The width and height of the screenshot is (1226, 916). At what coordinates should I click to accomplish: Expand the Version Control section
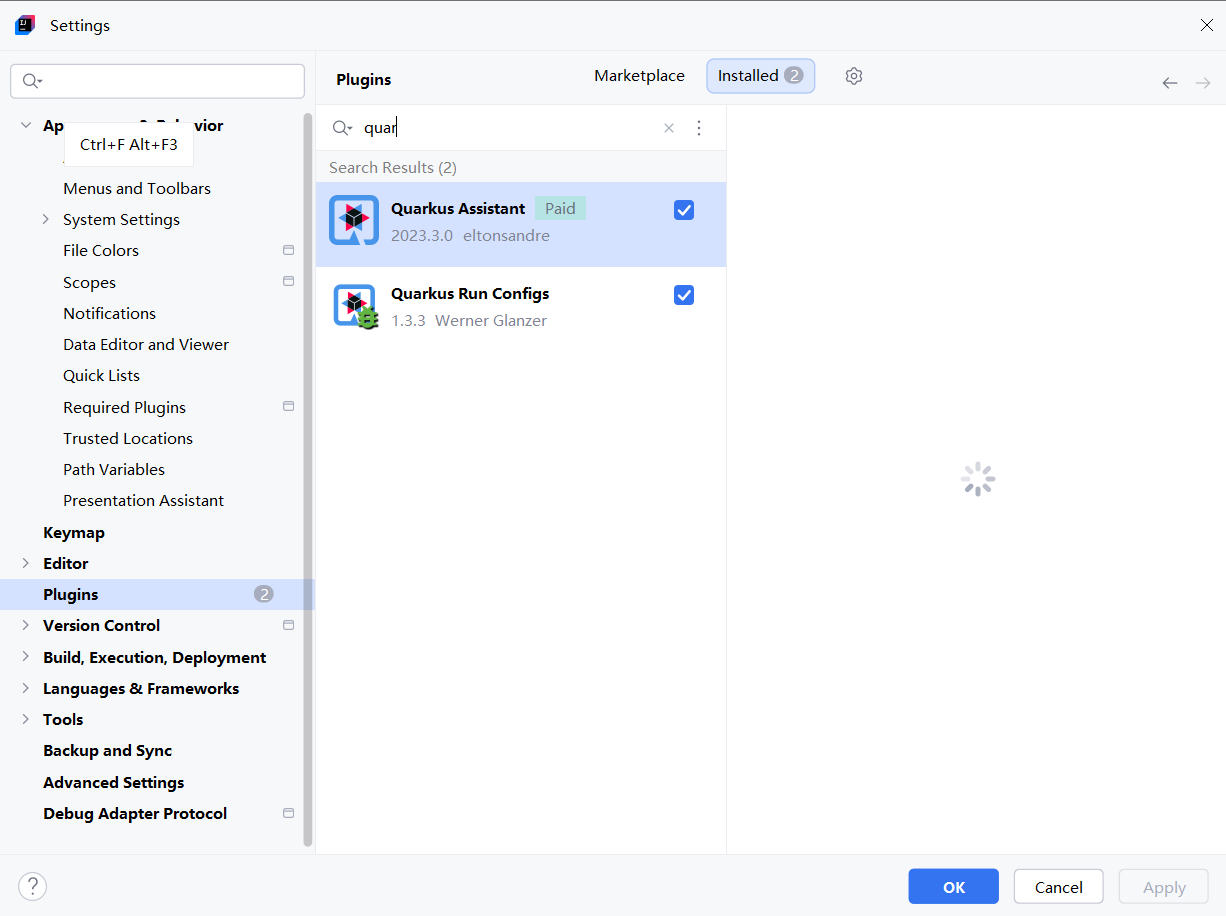point(26,625)
